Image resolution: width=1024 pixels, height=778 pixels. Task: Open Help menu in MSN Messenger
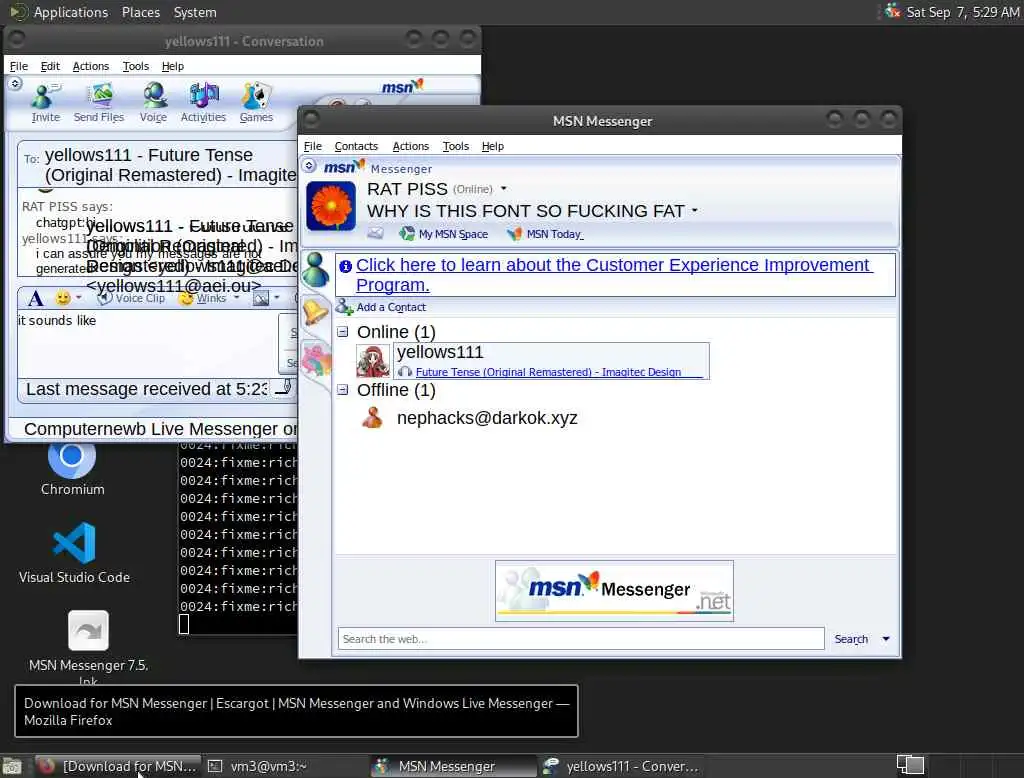coord(492,146)
